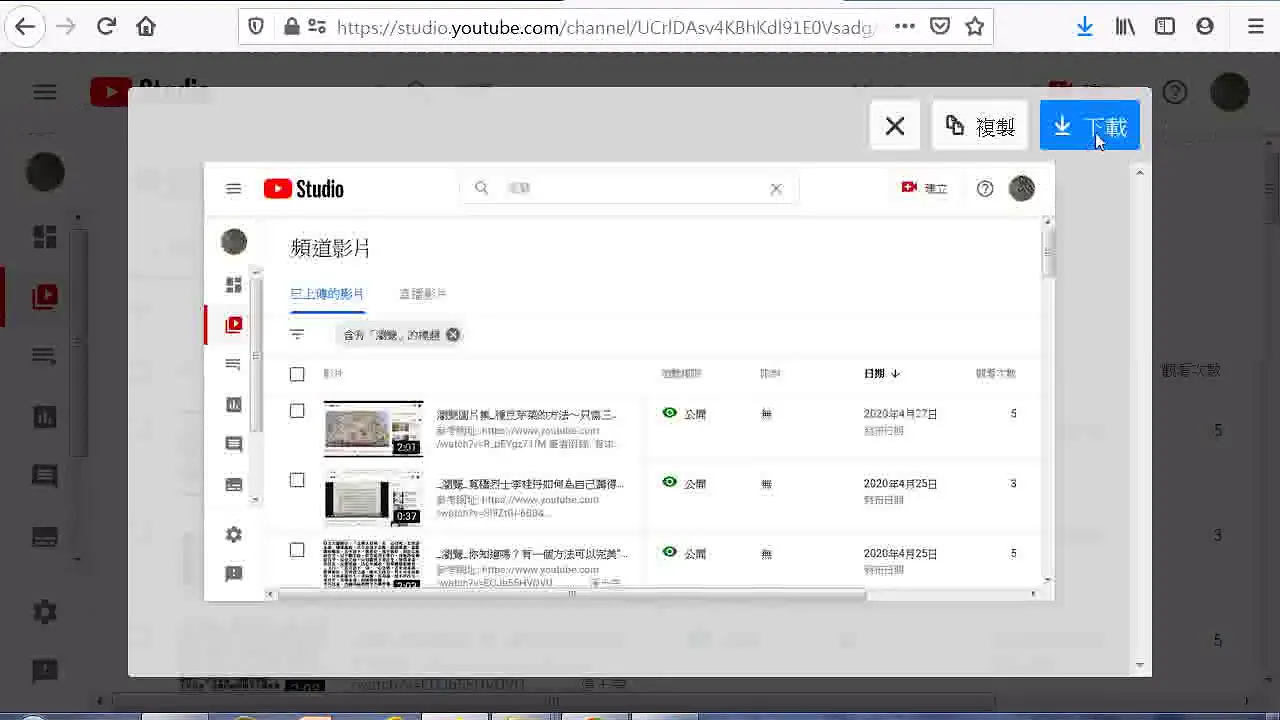Open Firefox library icon

1125,27
